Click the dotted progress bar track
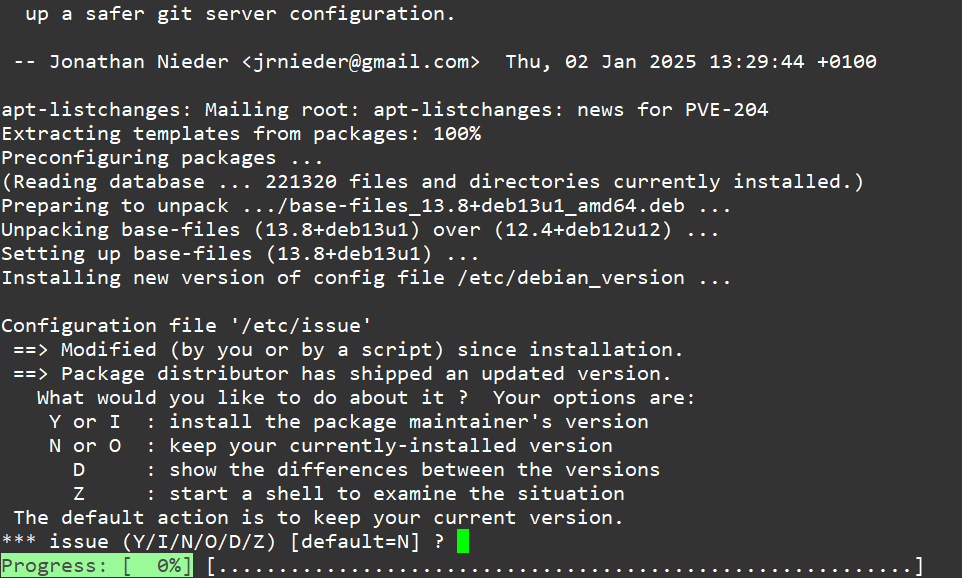This screenshot has height=578, width=962. [x=564, y=565]
